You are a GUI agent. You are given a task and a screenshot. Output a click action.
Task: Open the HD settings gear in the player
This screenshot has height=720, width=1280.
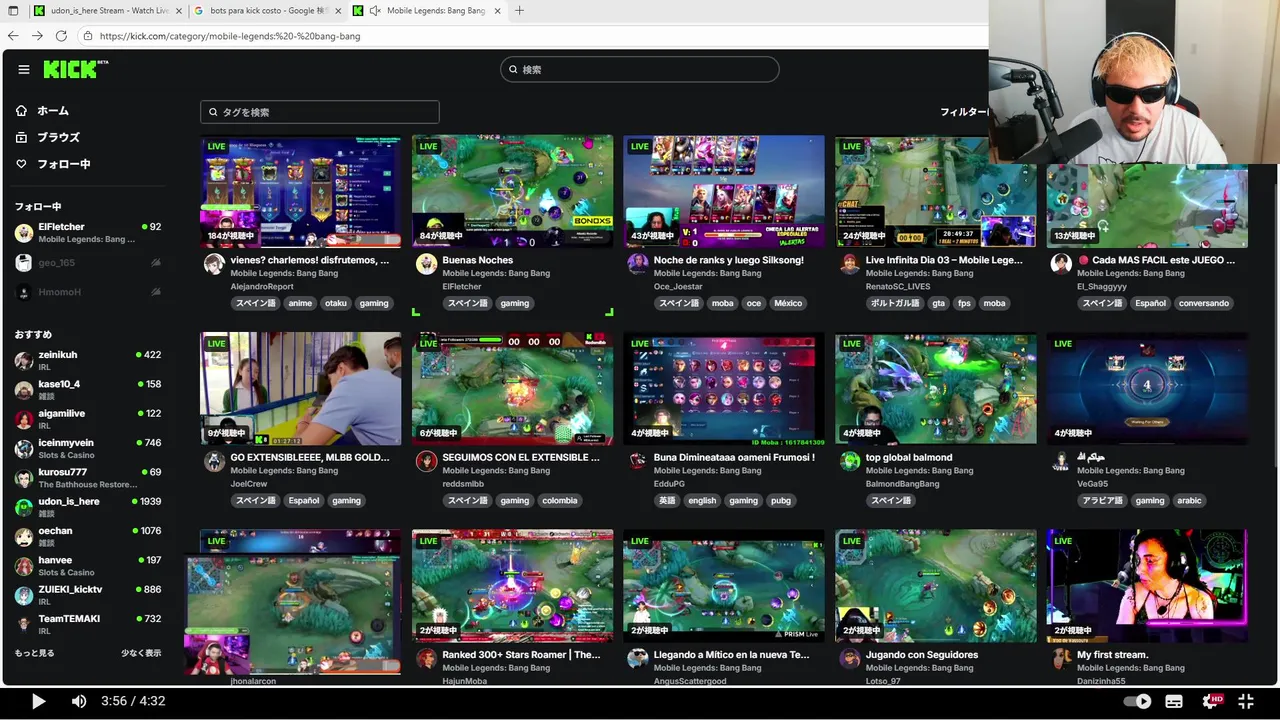coord(1211,701)
